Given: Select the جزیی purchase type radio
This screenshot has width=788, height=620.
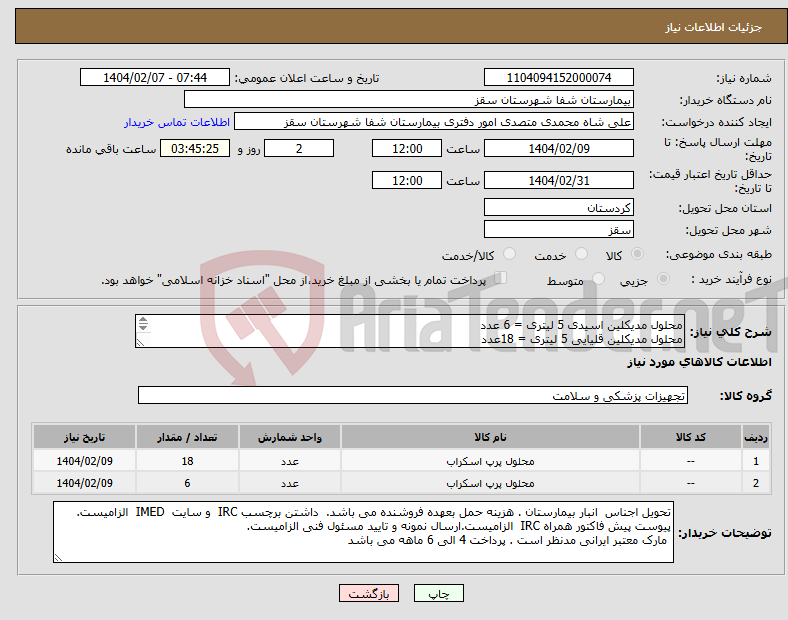Looking at the screenshot, I should [x=663, y=278].
